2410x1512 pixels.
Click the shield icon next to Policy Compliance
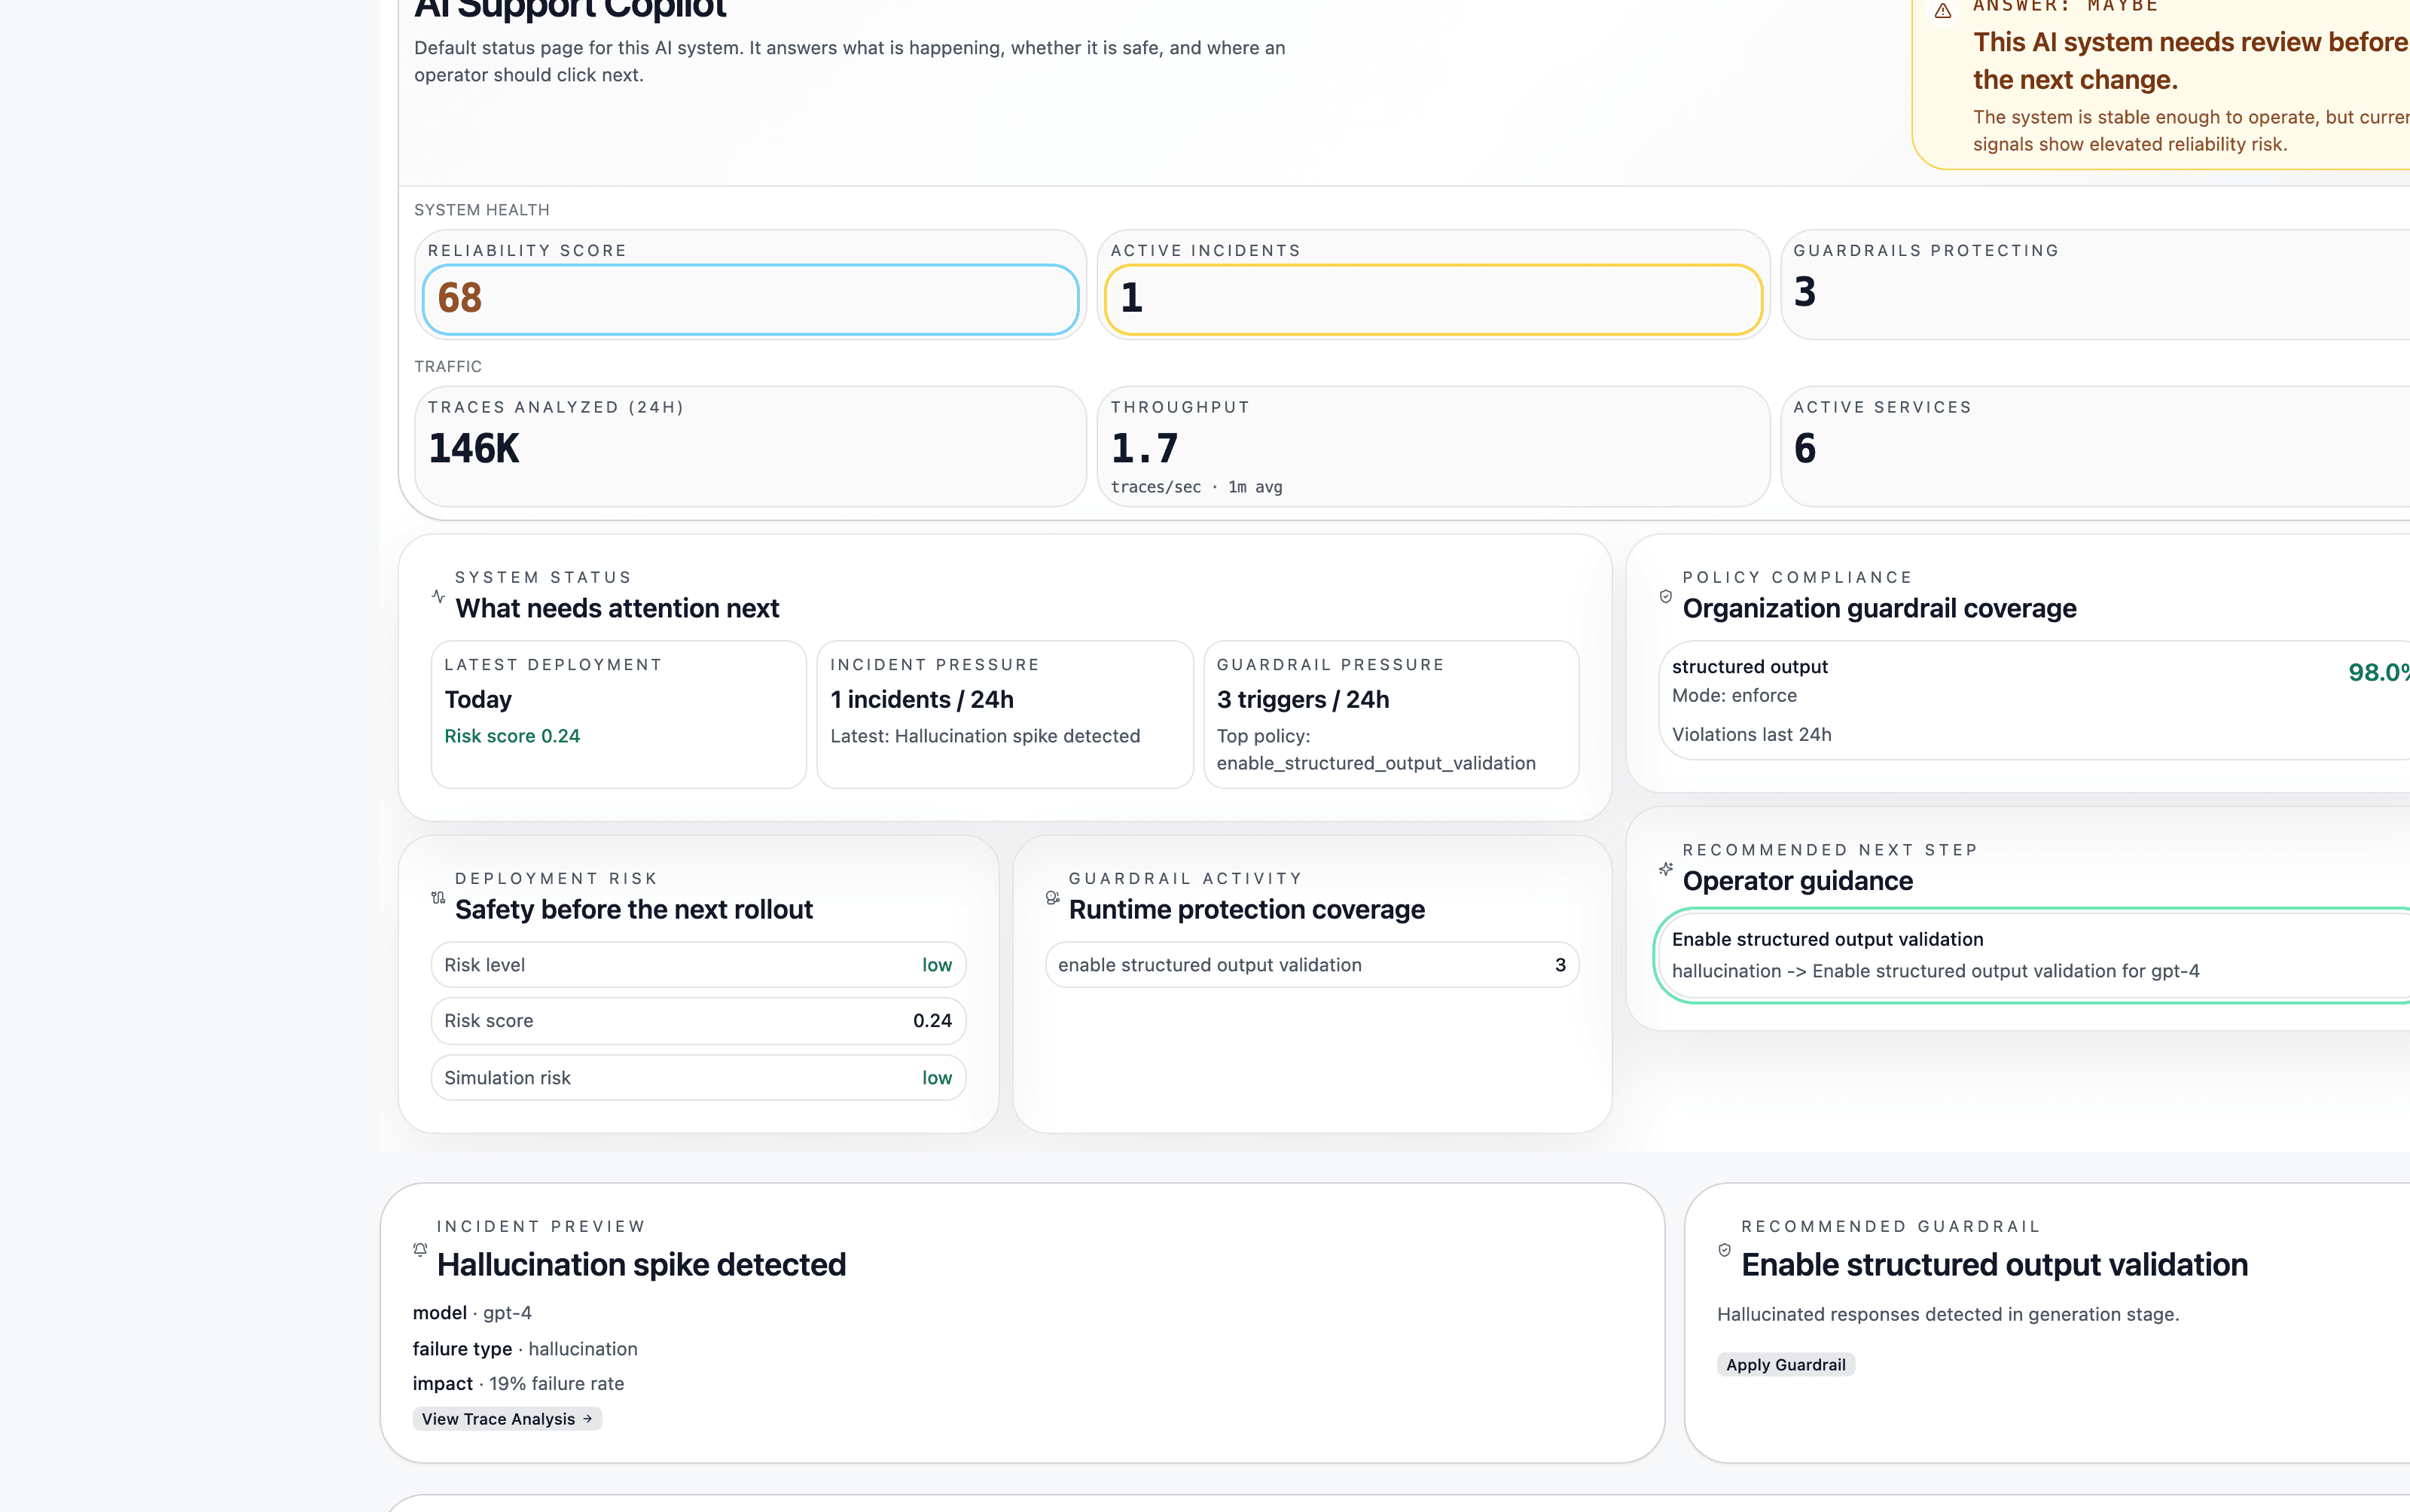1665,596
